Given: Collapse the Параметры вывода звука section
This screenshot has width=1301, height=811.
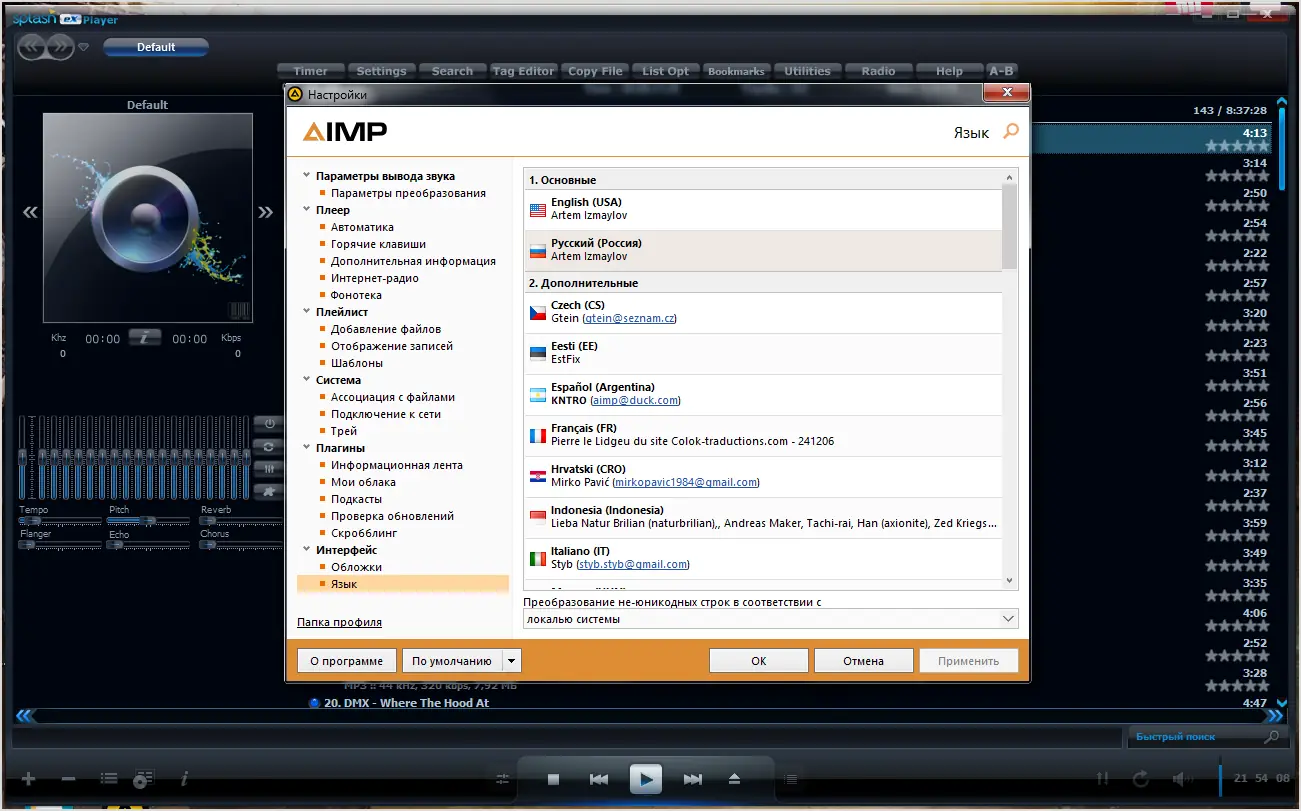Looking at the screenshot, I should point(307,176).
